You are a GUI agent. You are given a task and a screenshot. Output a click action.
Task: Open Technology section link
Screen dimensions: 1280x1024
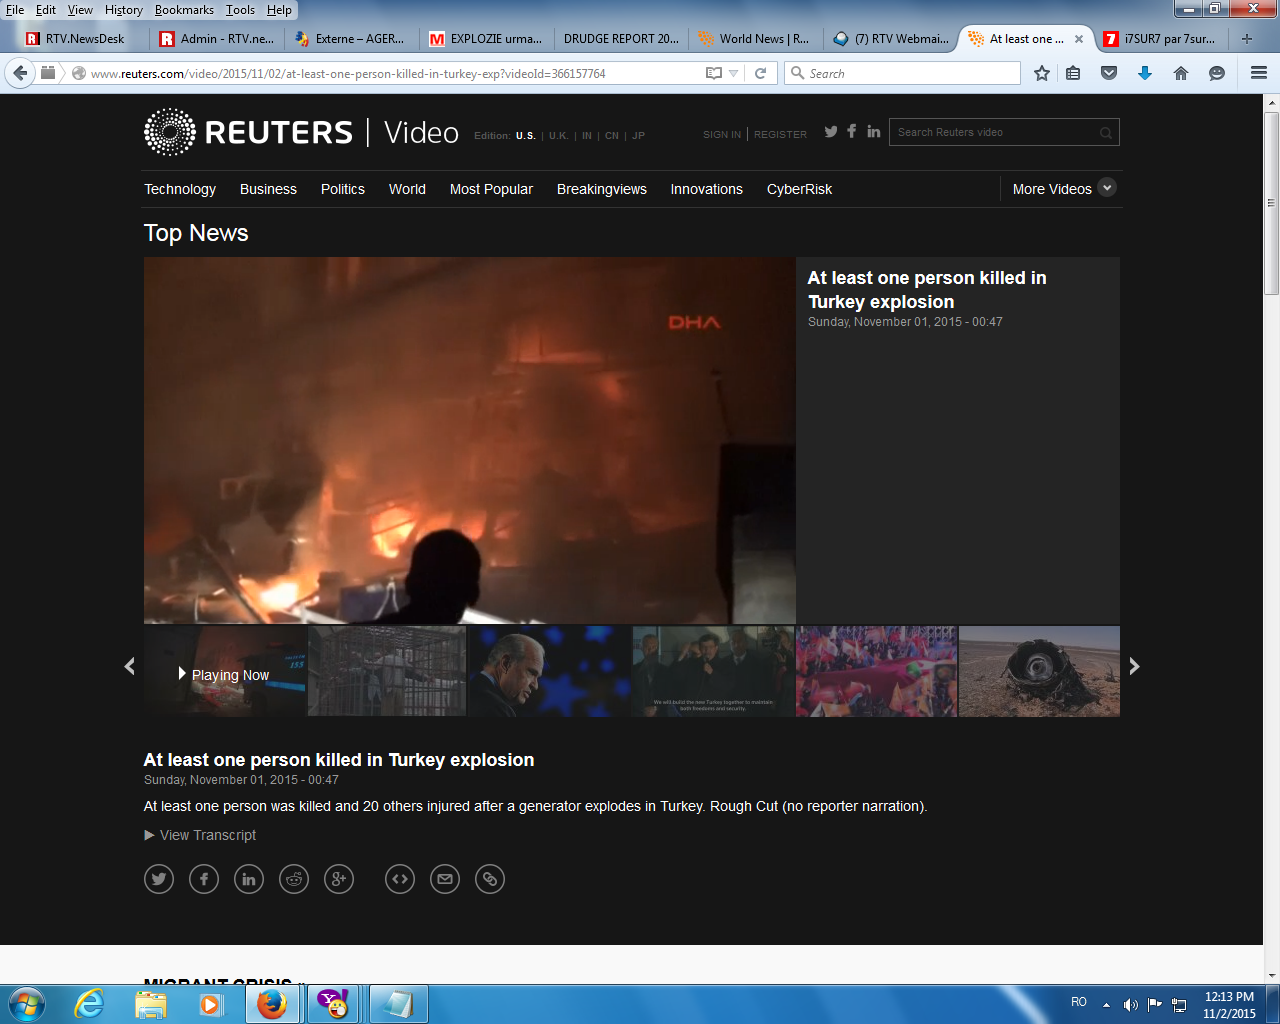point(180,189)
